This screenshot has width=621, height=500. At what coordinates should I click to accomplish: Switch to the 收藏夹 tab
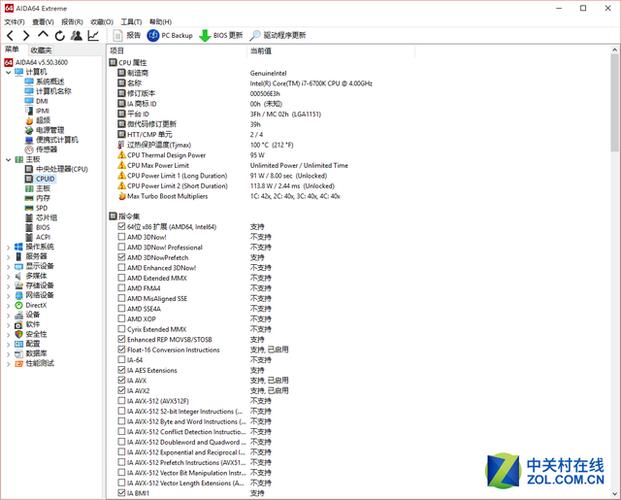tap(41, 50)
